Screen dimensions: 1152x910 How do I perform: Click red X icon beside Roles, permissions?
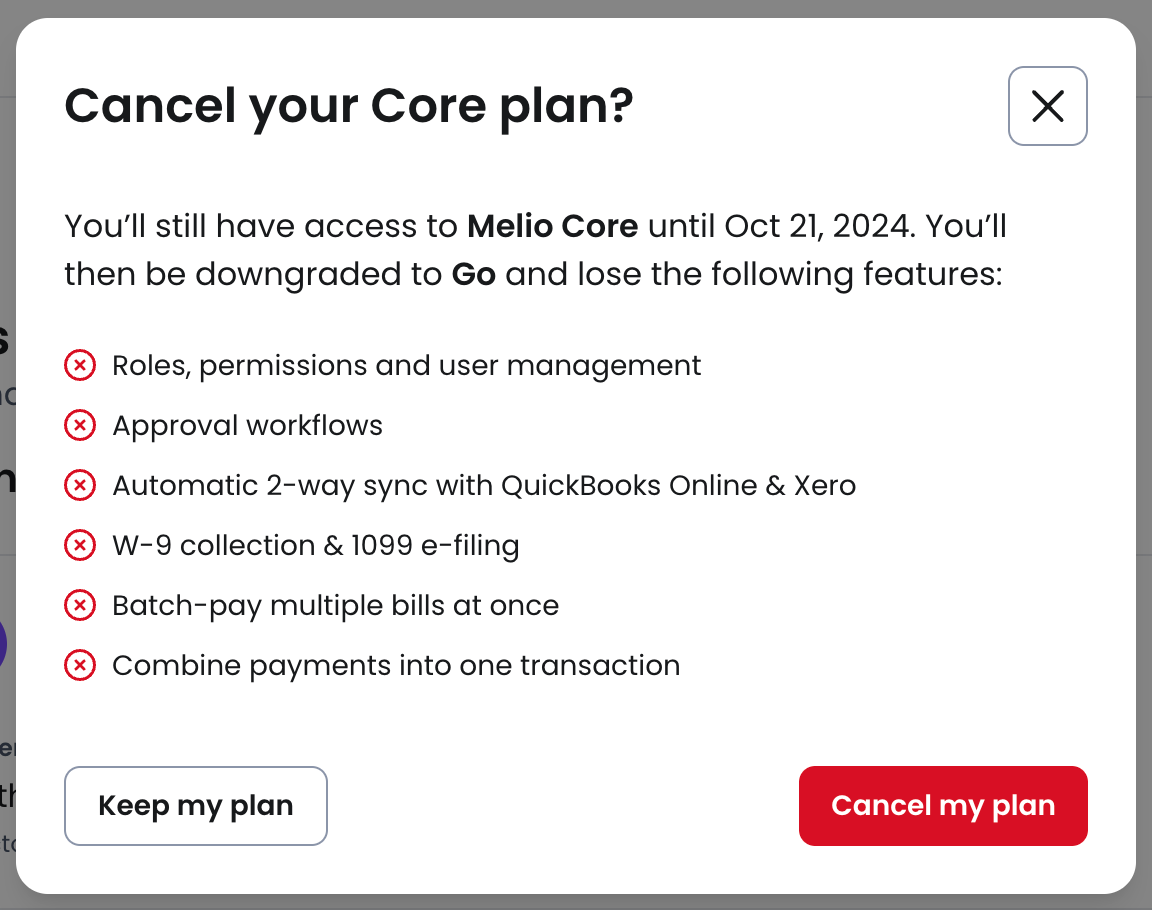(x=80, y=366)
